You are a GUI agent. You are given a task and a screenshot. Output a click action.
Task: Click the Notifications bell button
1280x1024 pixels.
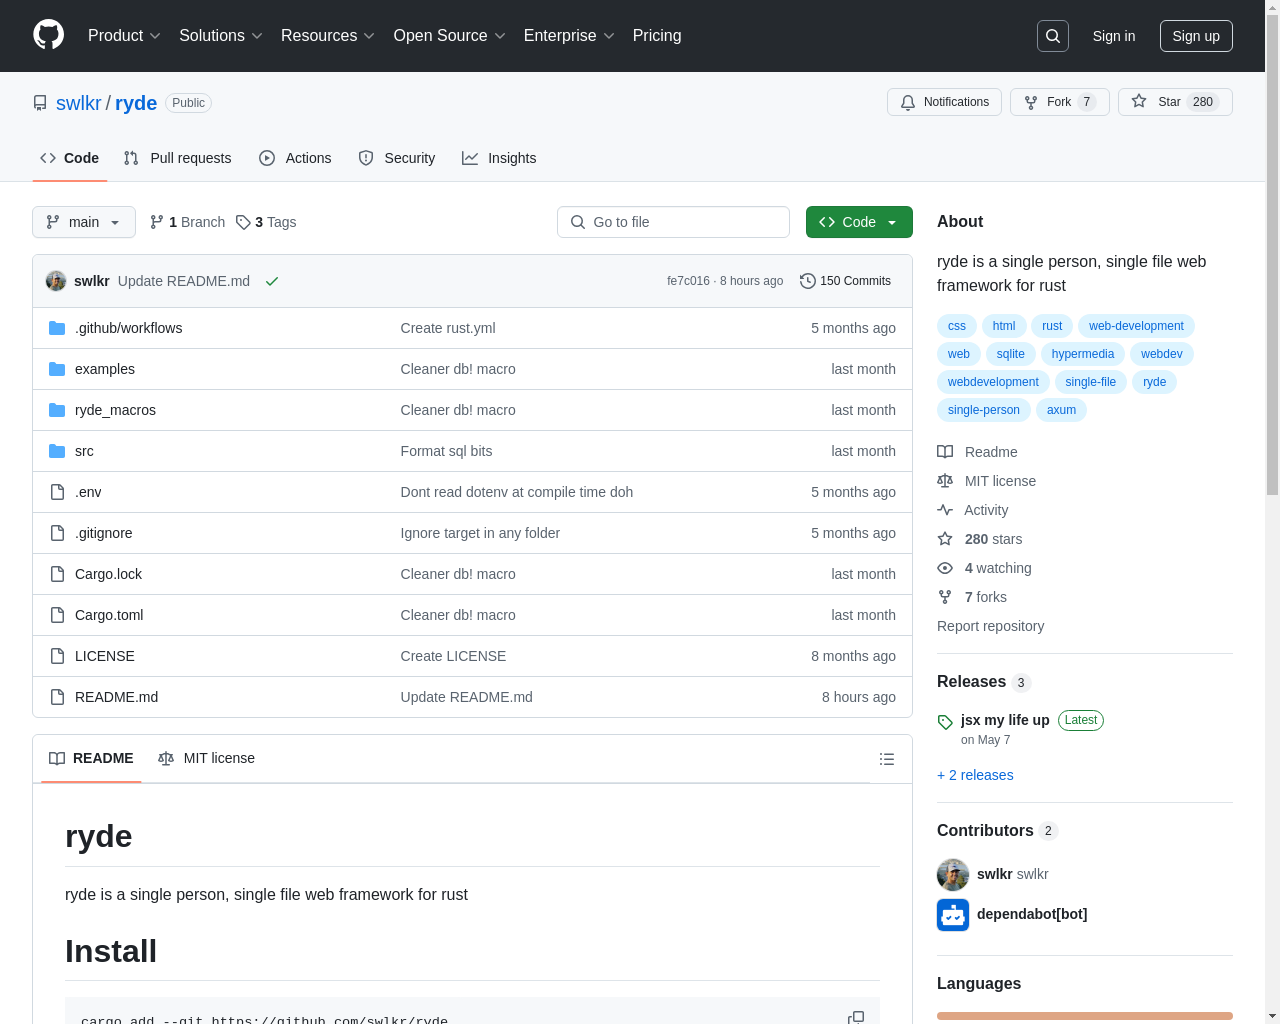944,102
